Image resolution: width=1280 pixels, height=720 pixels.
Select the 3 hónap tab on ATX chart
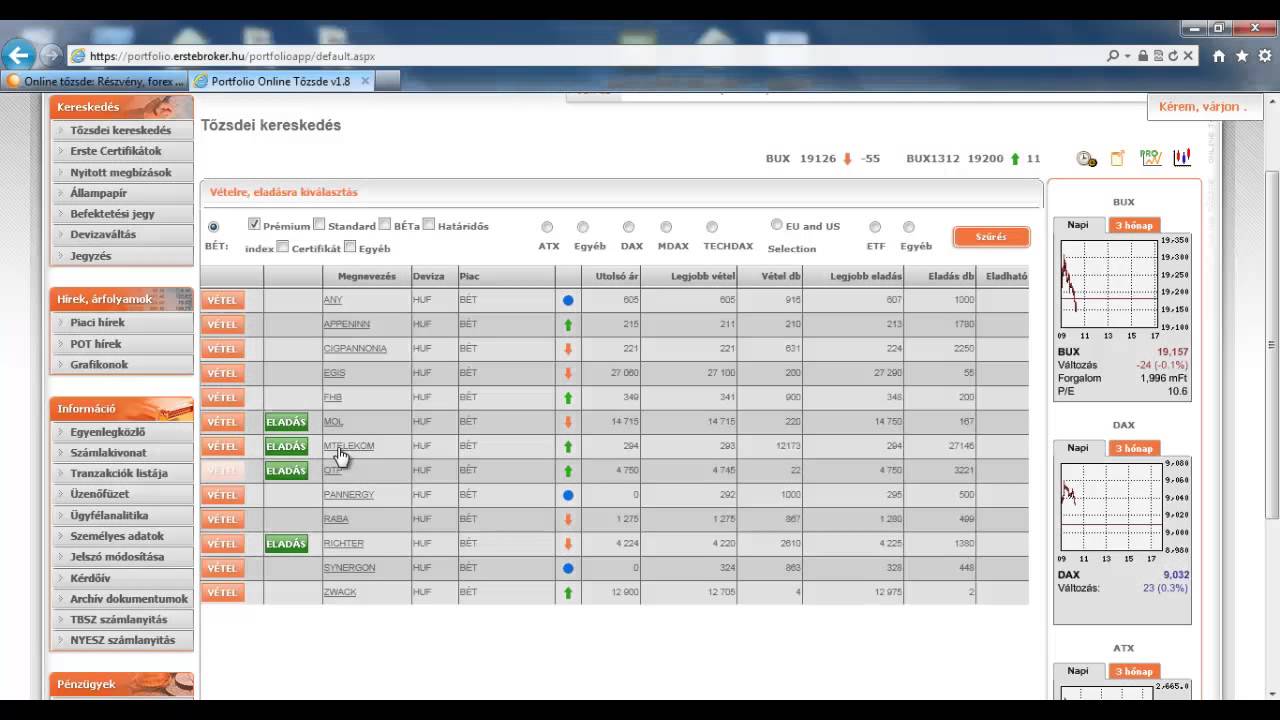point(1134,671)
